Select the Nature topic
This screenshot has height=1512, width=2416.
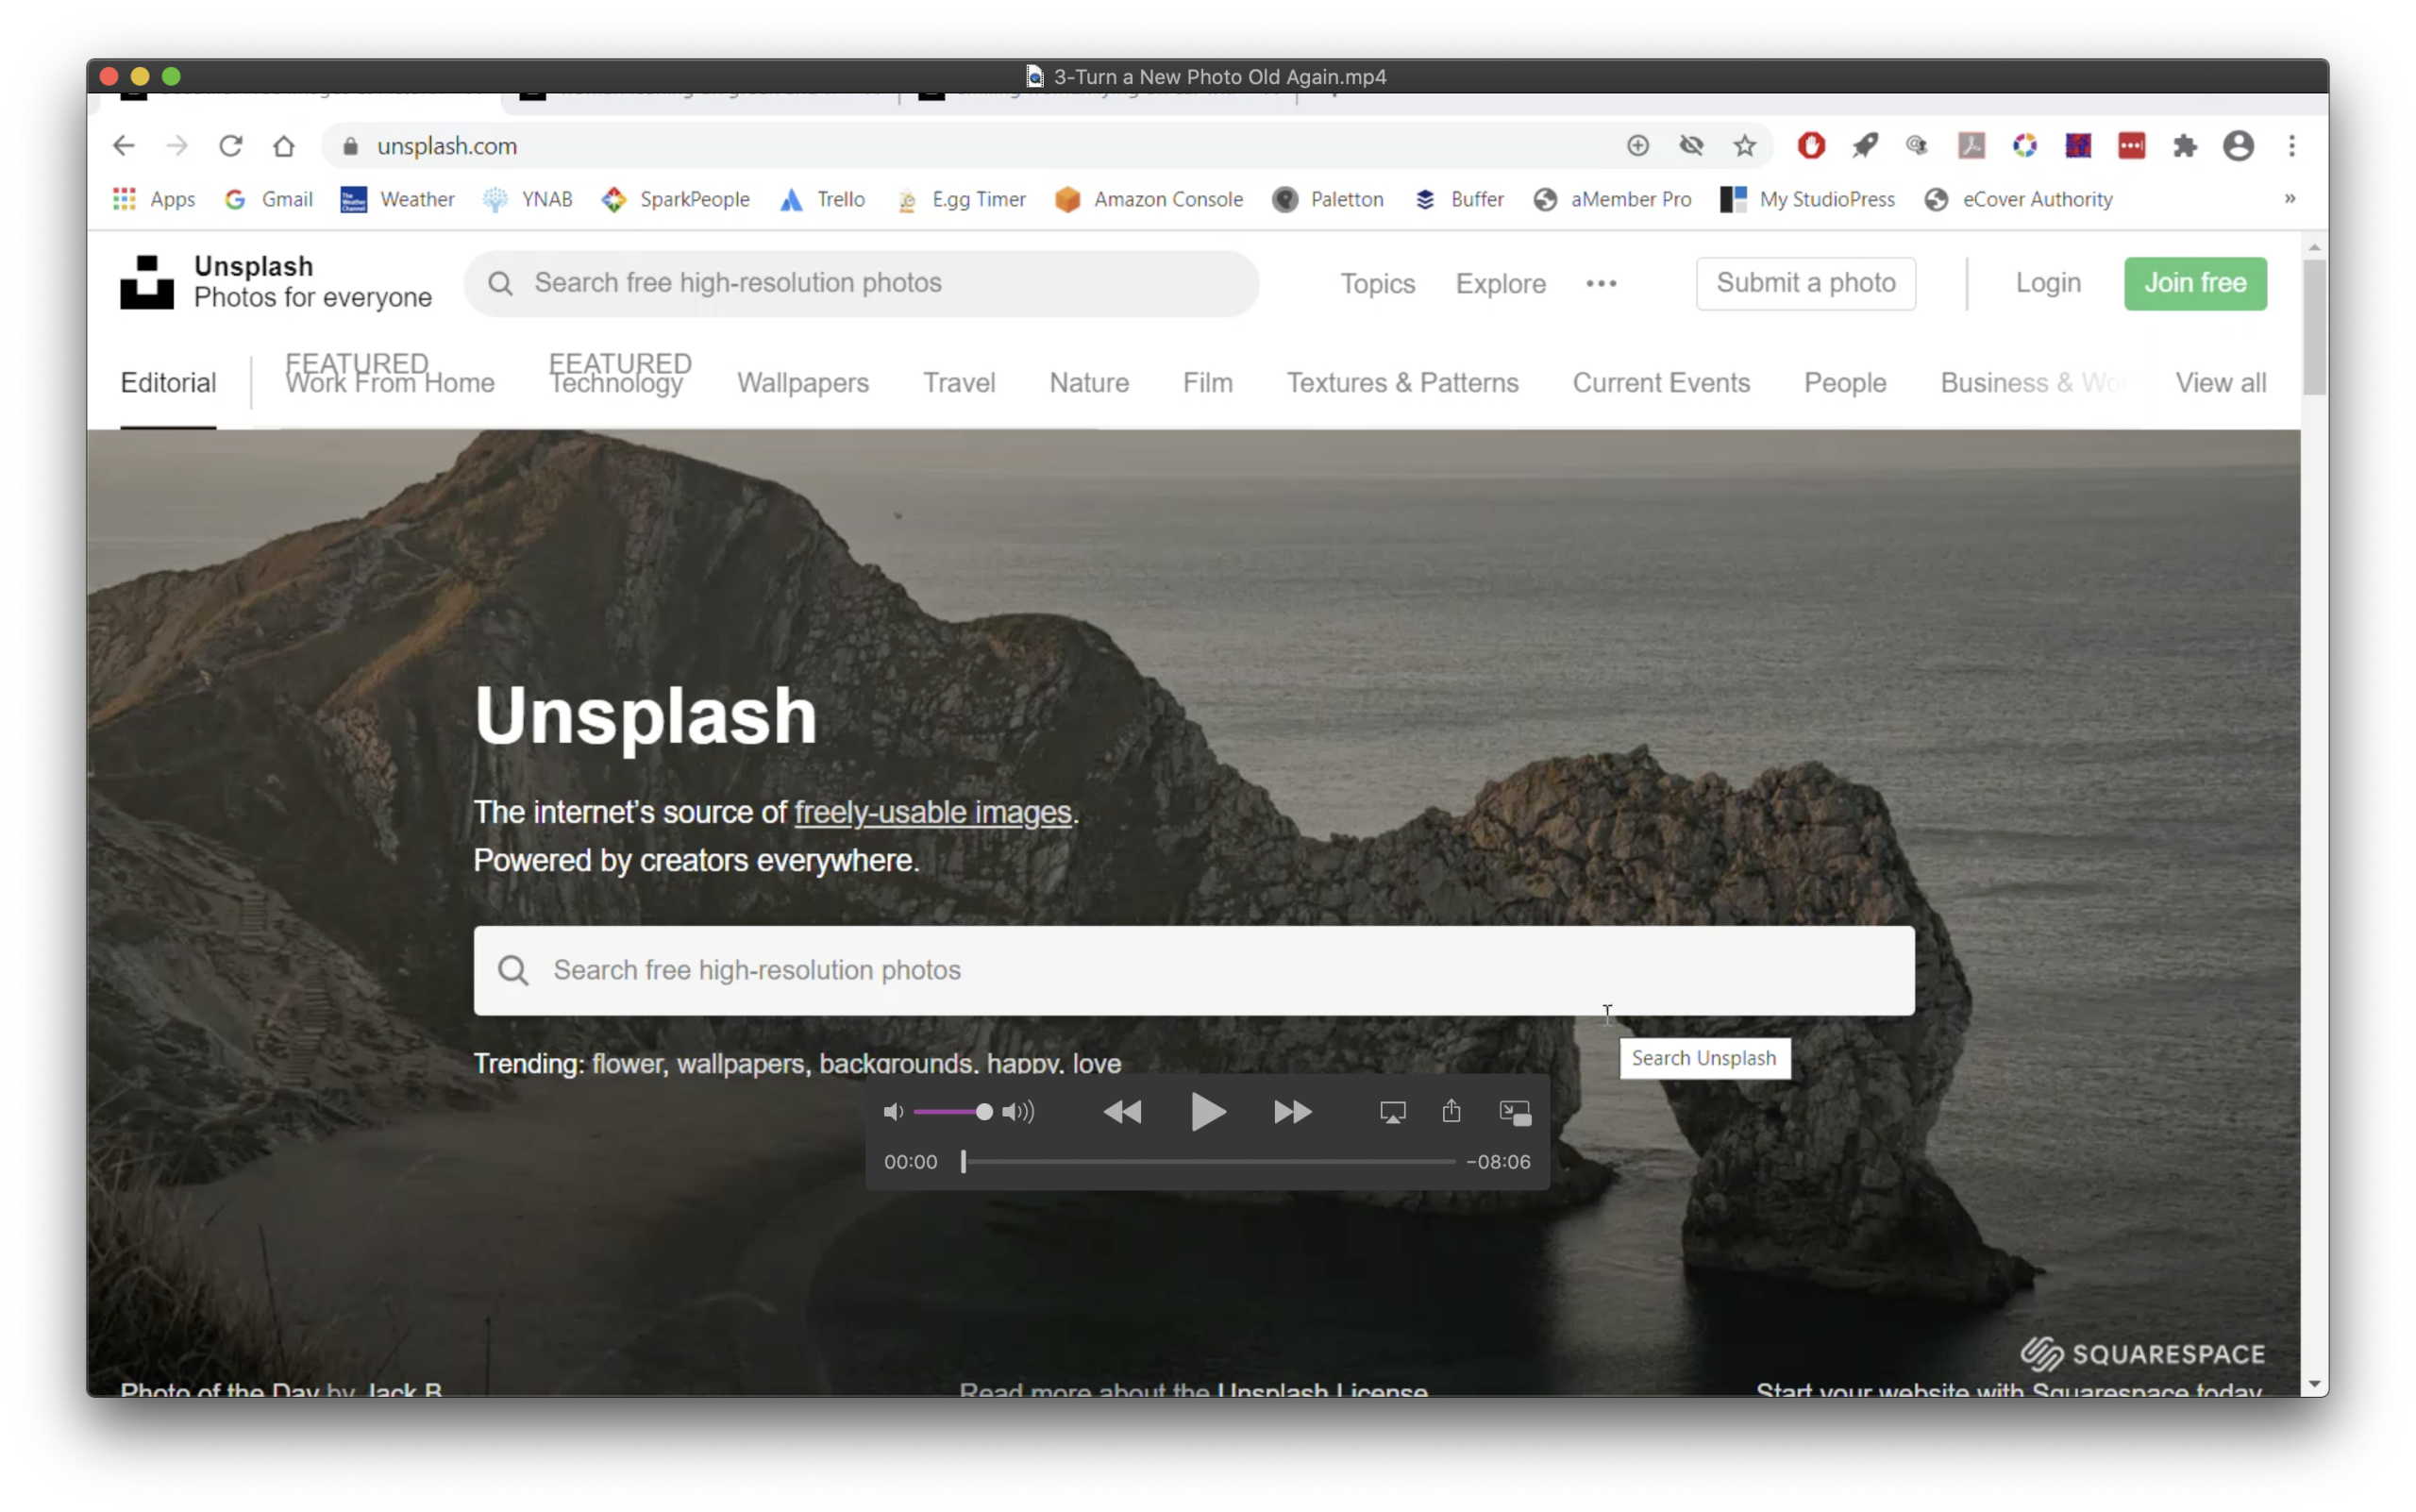1088,383
